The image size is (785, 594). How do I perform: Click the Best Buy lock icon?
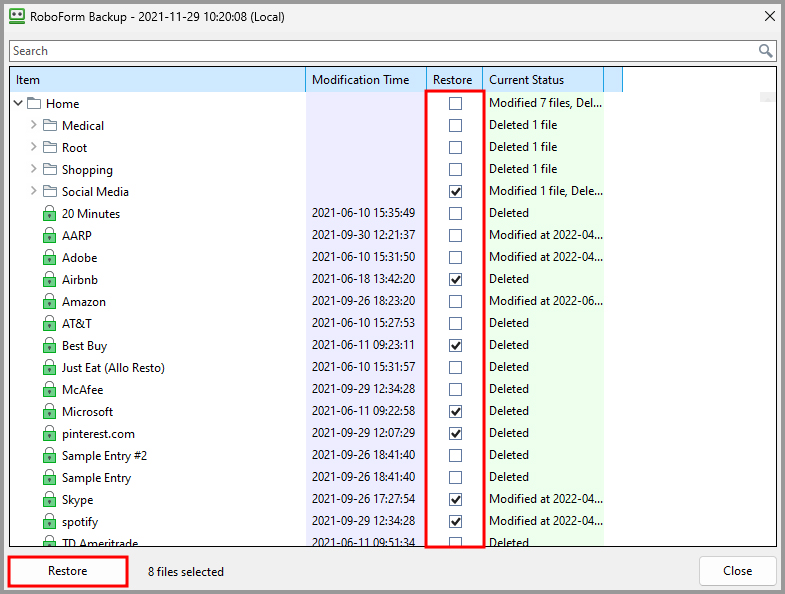click(x=49, y=345)
